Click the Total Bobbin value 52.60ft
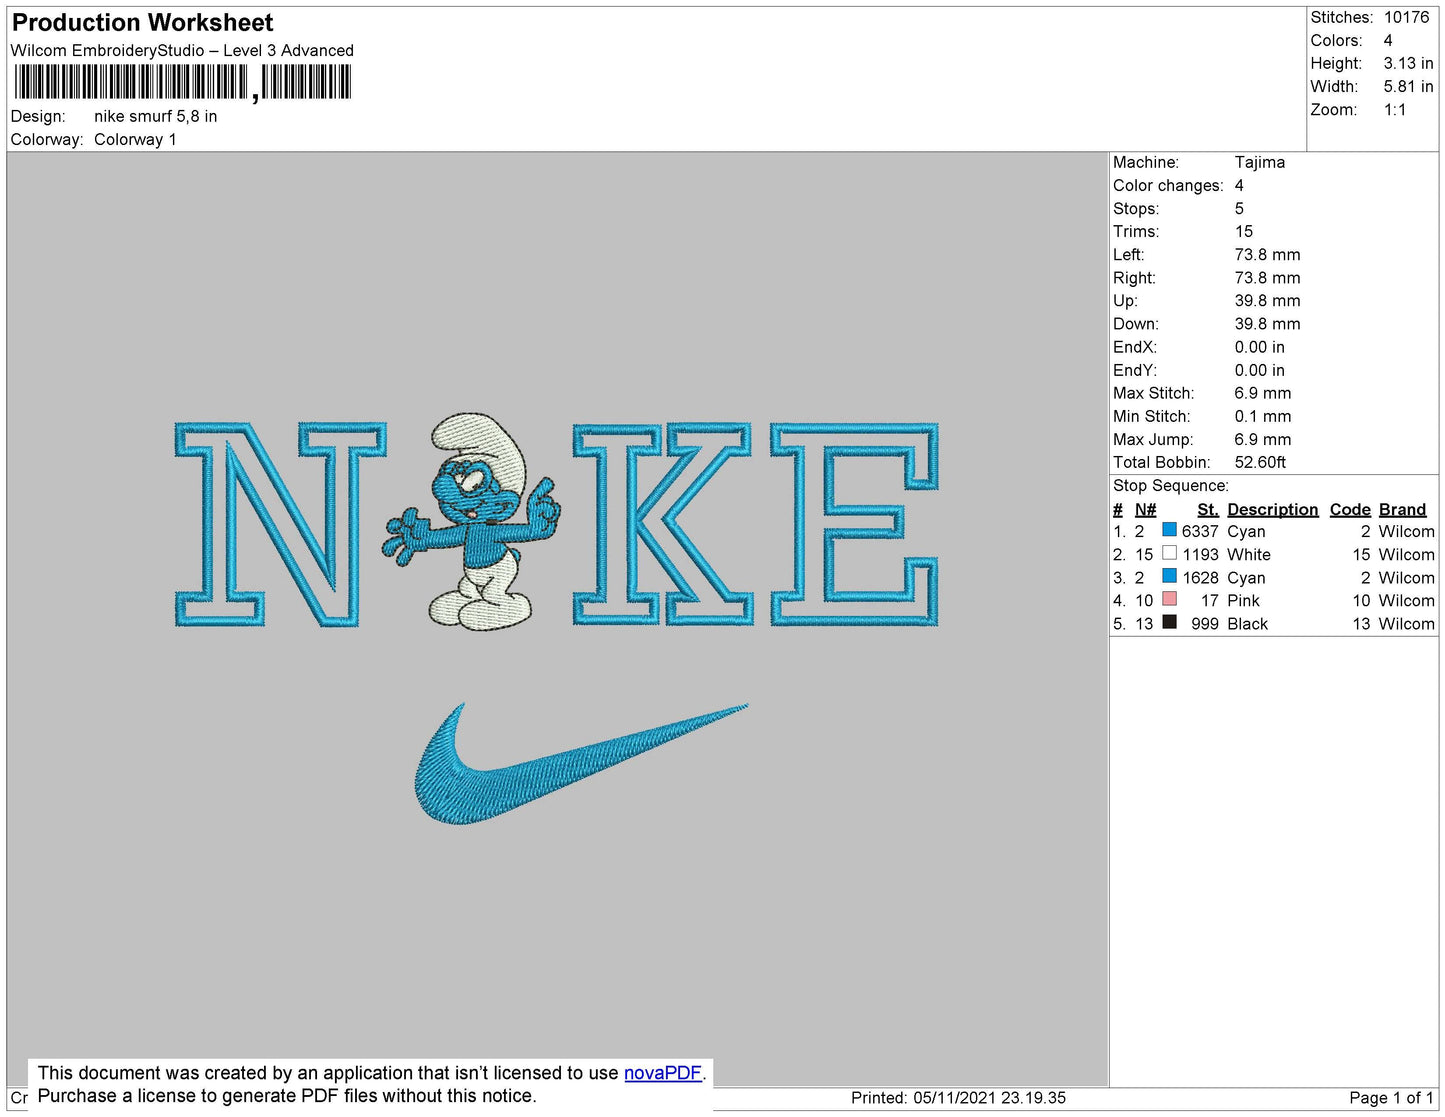1445x1117 pixels. [x=1260, y=461]
